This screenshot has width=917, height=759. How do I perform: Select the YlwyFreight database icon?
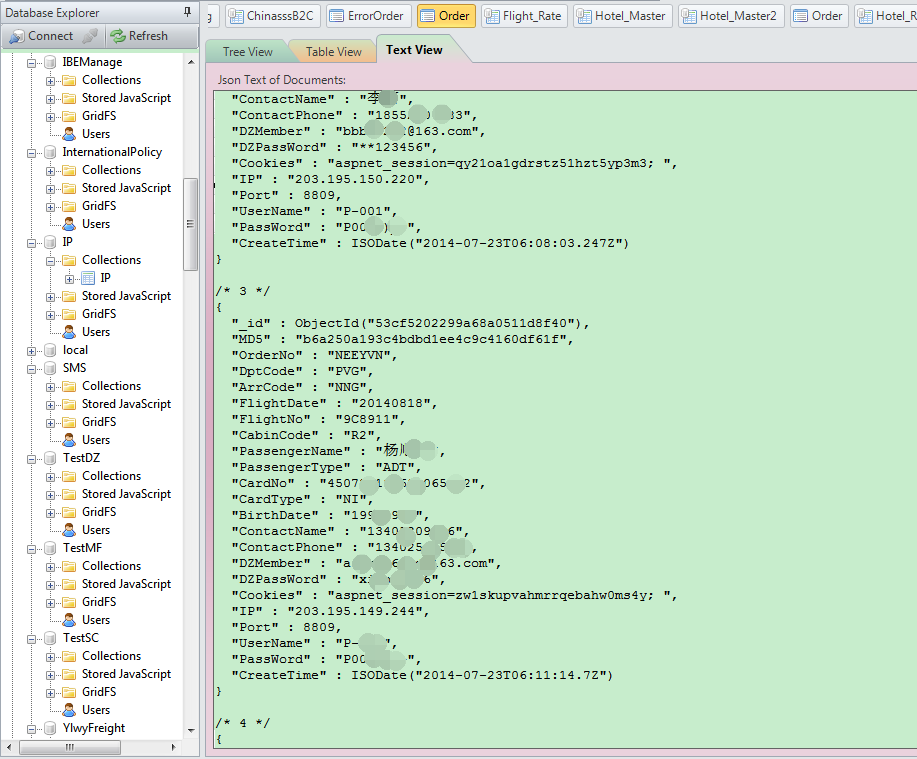(x=50, y=729)
